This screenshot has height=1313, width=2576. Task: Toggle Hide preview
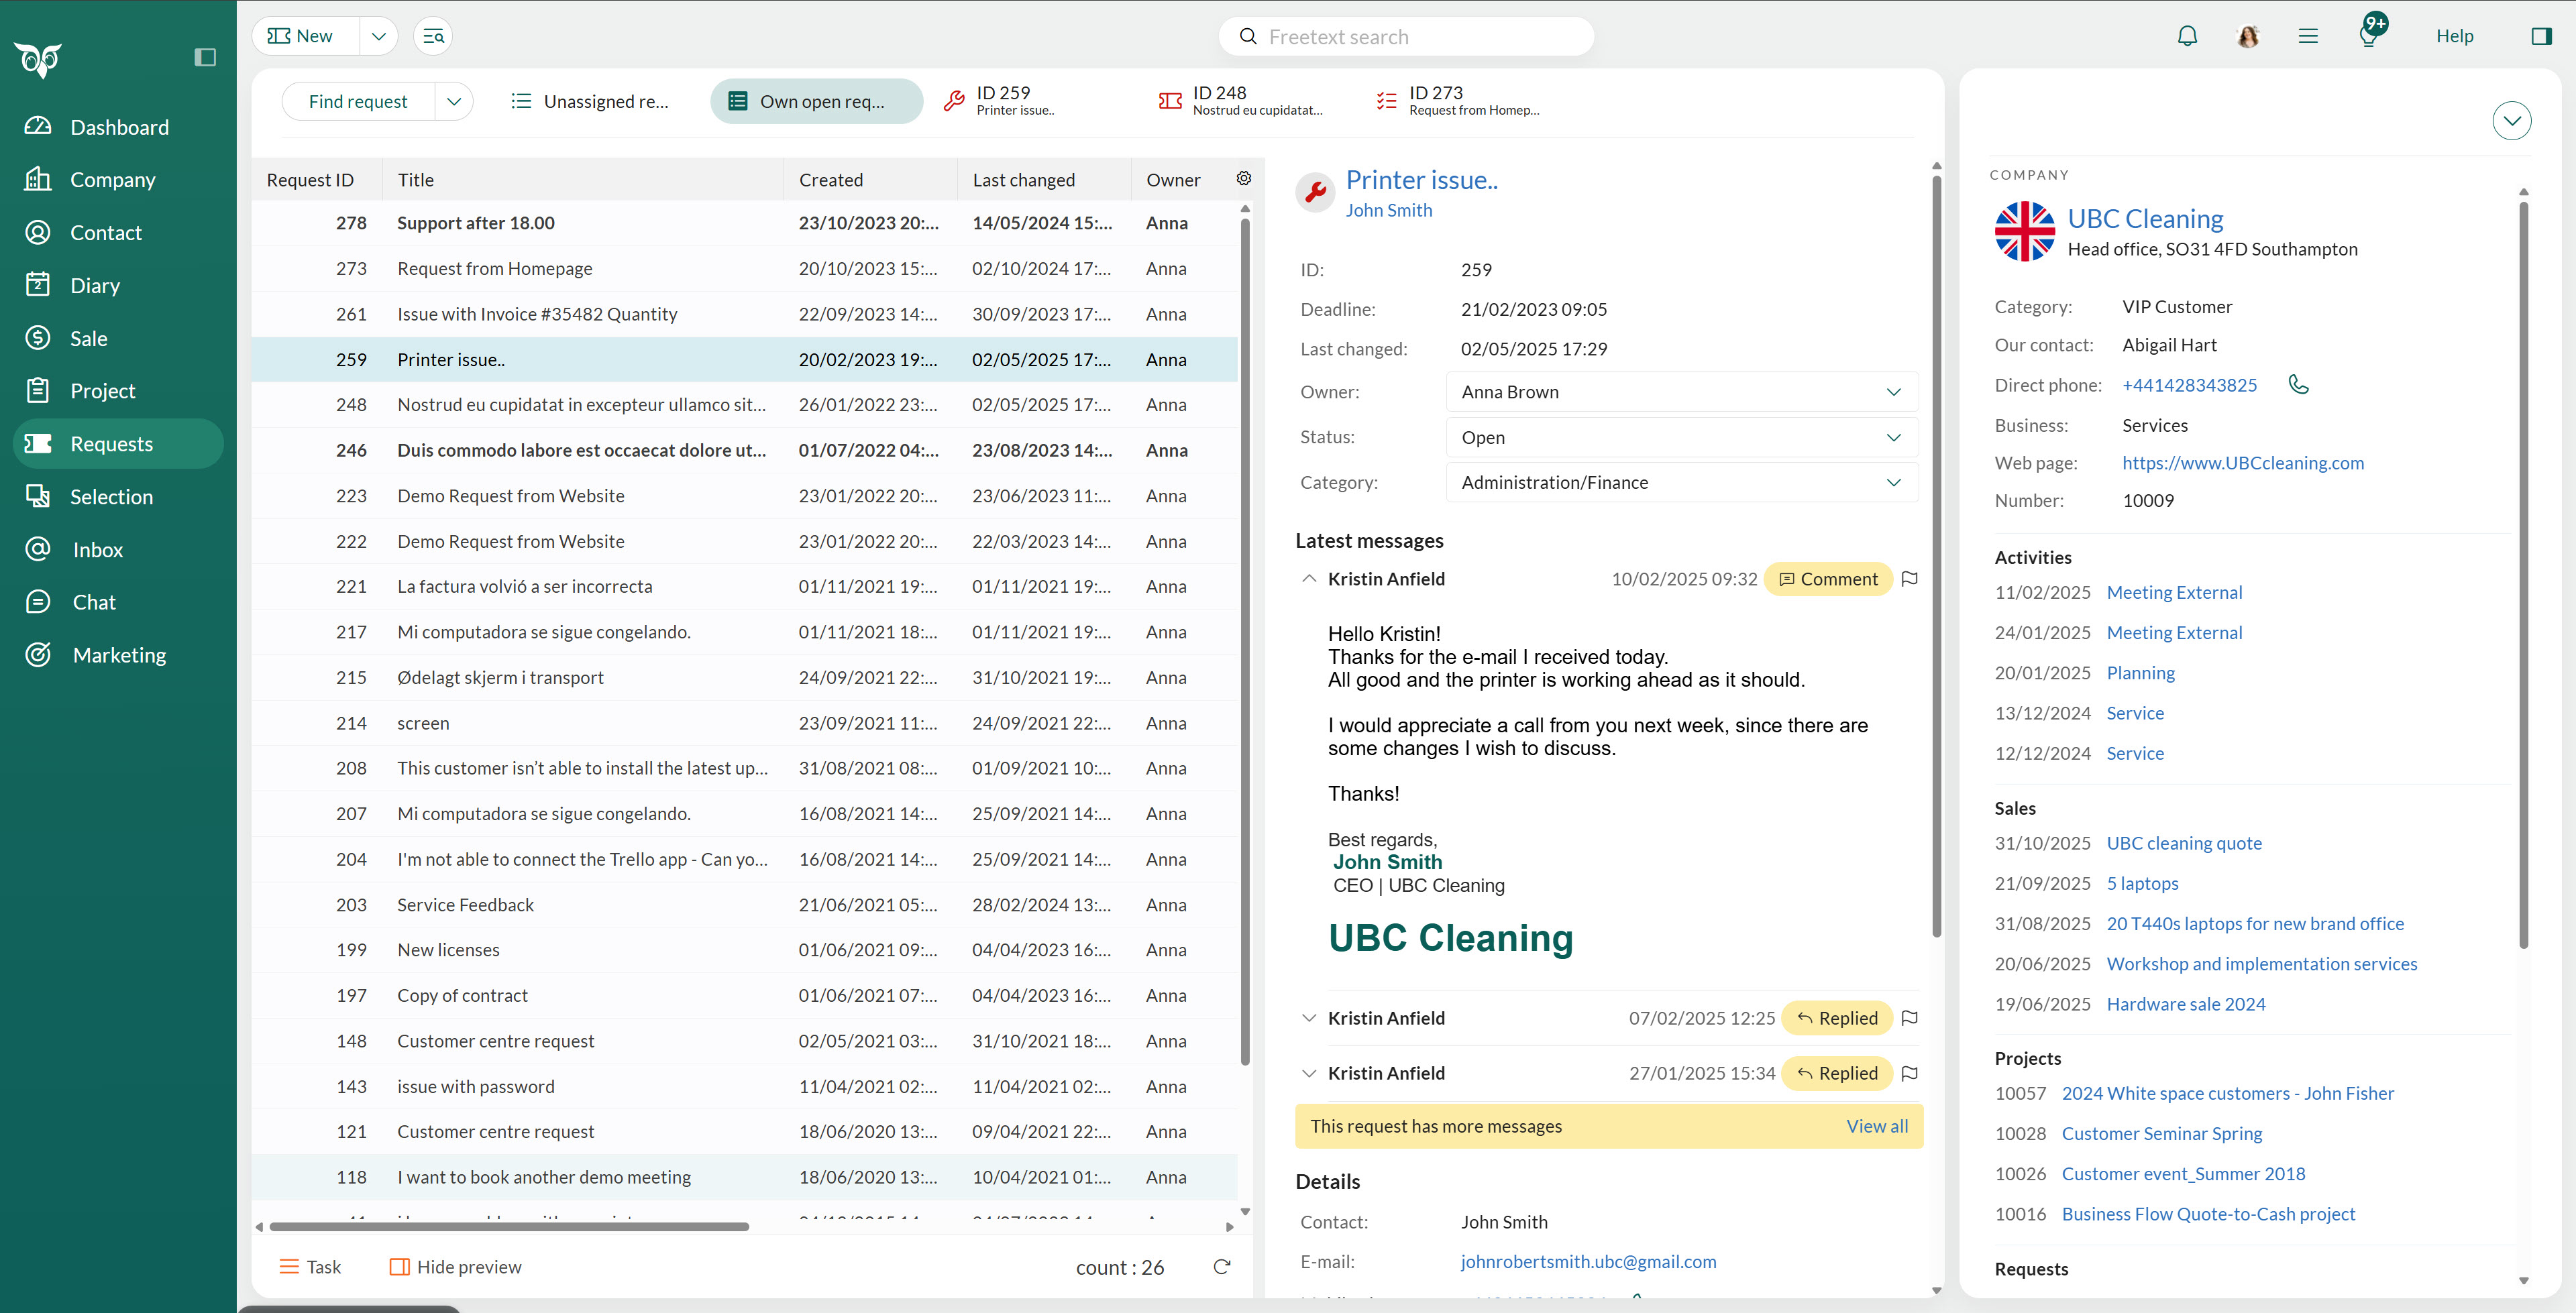tap(455, 1267)
